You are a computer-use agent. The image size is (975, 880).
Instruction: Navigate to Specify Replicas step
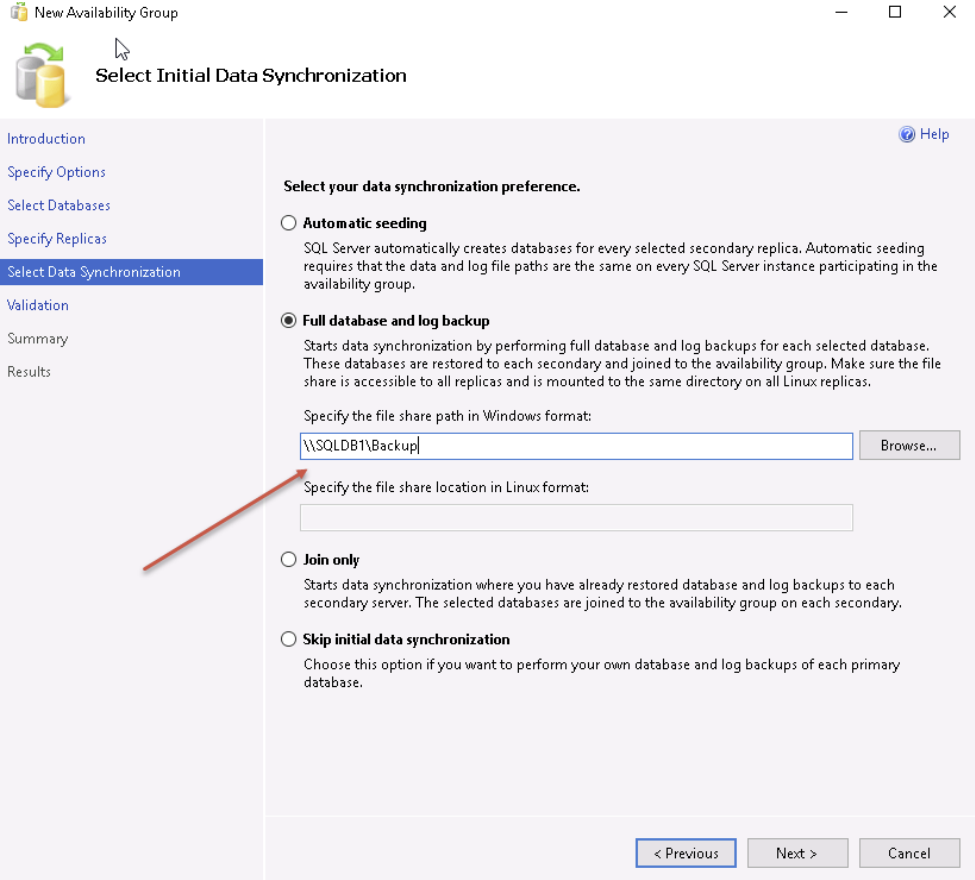[x=57, y=239]
